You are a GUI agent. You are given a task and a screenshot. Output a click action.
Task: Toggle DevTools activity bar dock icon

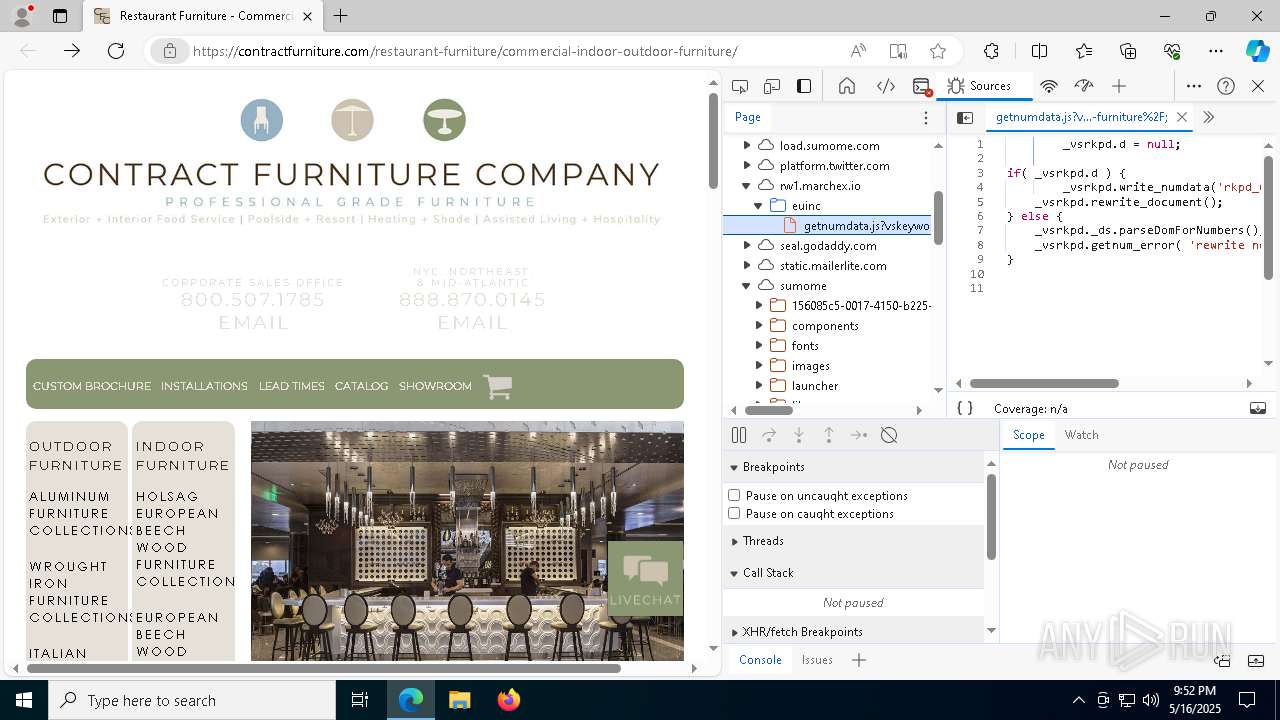point(804,86)
